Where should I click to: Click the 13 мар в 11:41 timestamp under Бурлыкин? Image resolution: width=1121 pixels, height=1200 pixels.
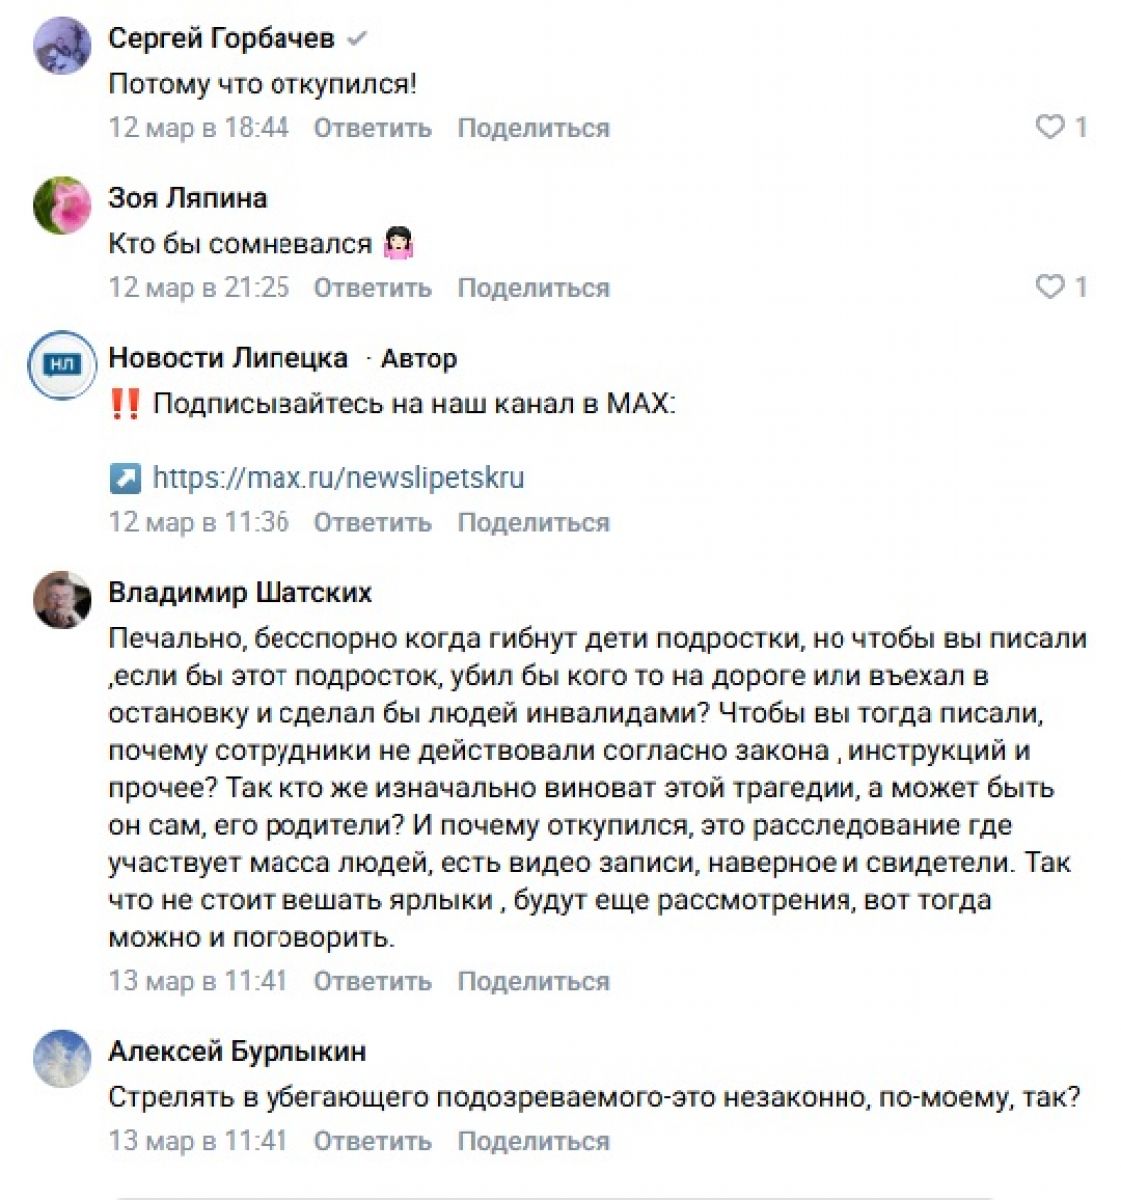click(x=198, y=1141)
